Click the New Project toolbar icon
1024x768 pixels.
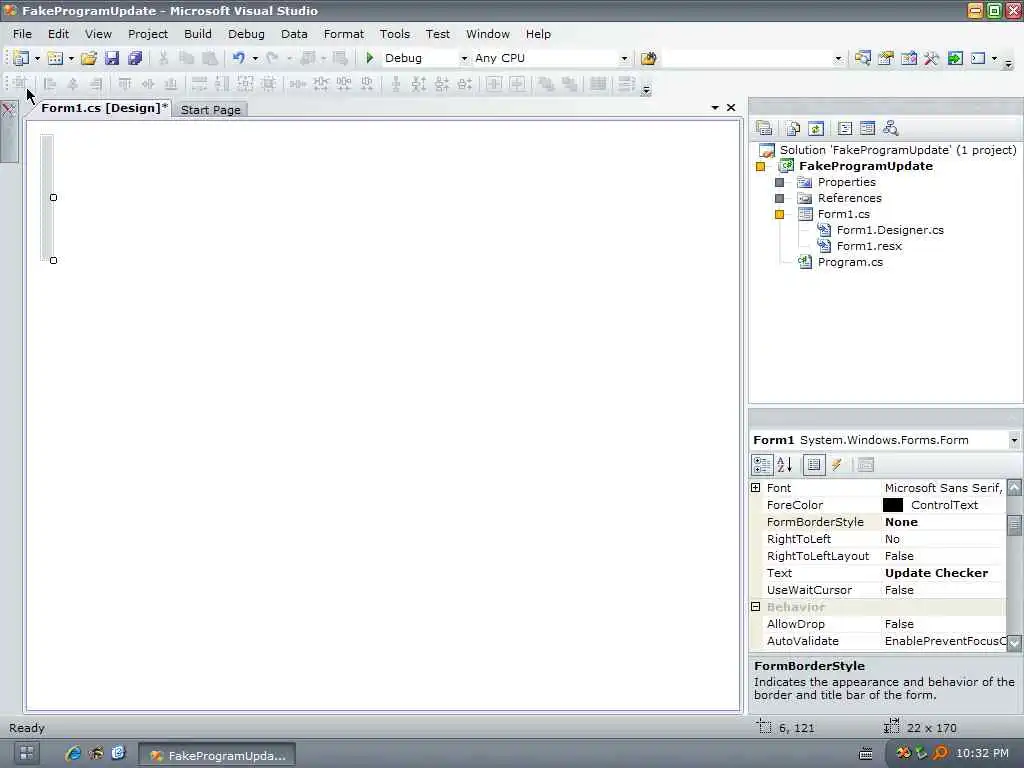point(21,58)
